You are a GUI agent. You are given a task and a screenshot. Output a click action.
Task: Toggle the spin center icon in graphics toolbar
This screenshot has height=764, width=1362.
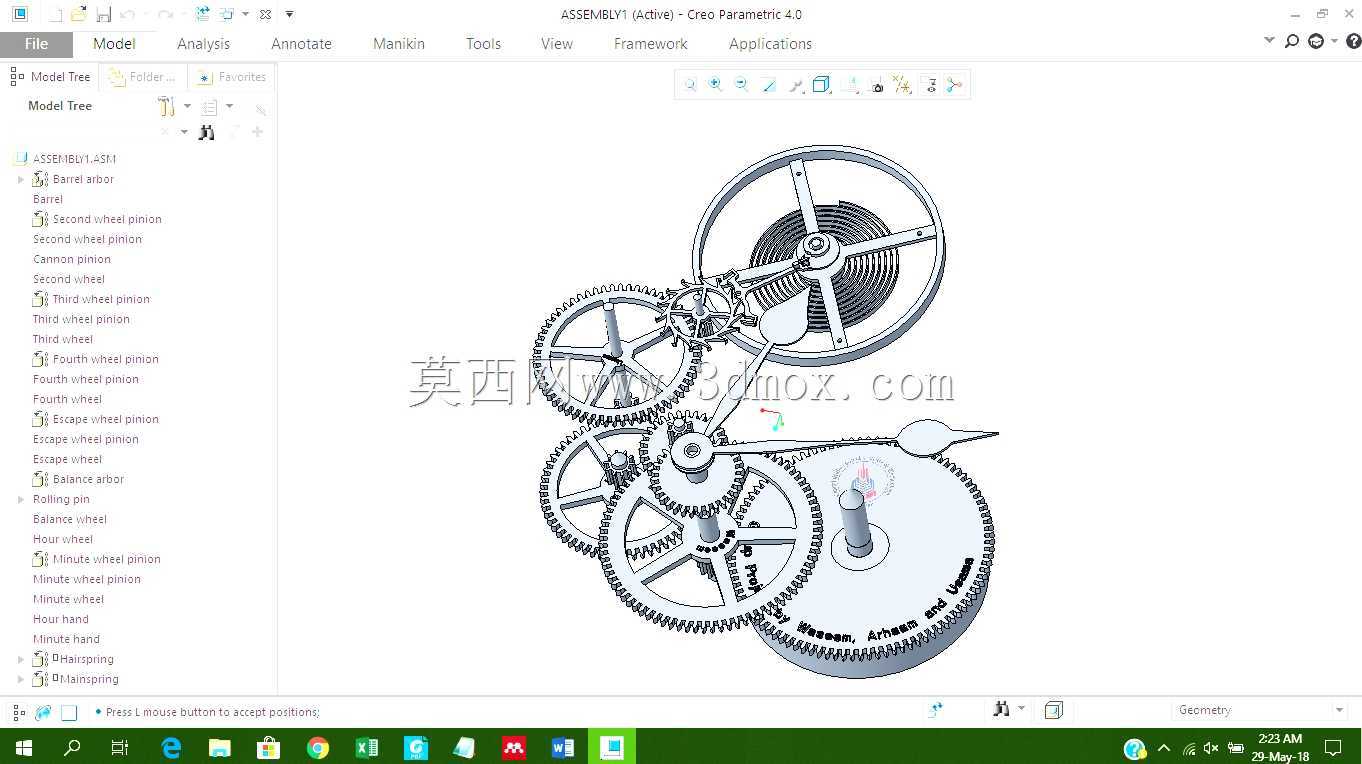(x=955, y=85)
